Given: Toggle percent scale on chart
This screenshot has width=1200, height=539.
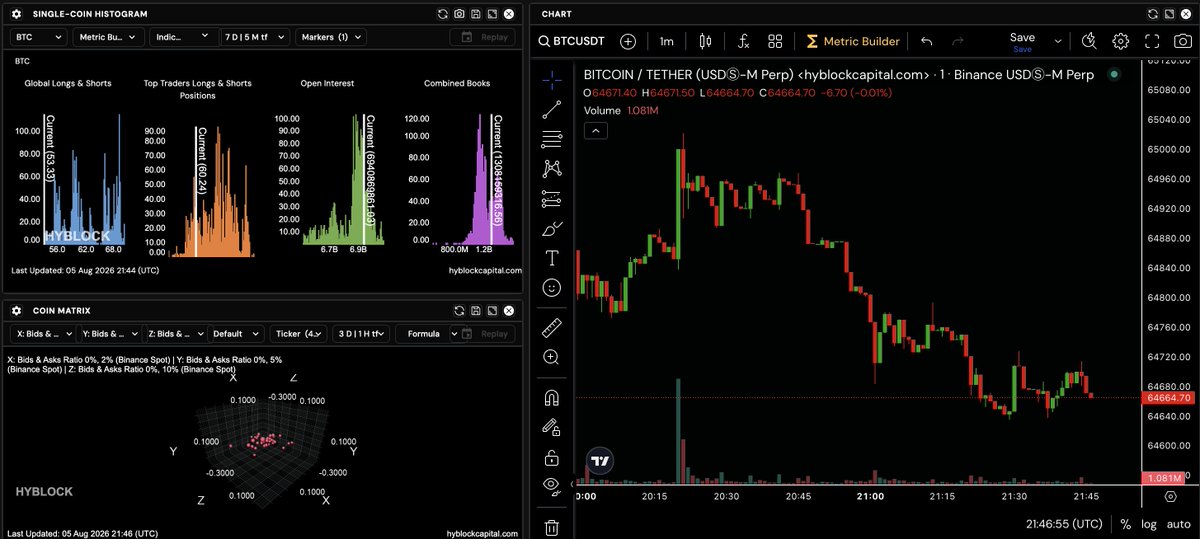Looking at the screenshot, I should pos(1126,524).
